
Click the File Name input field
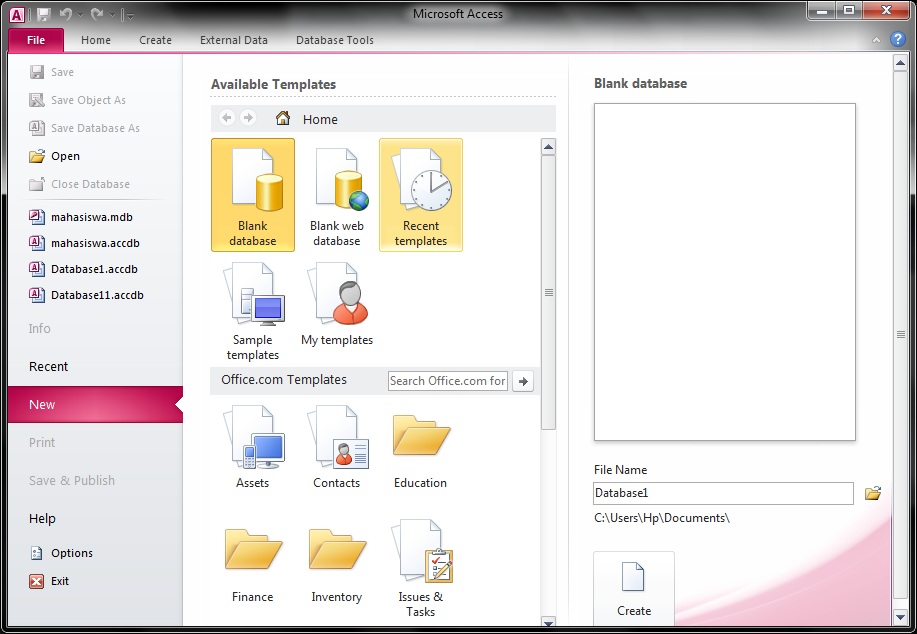click(723, 493)
